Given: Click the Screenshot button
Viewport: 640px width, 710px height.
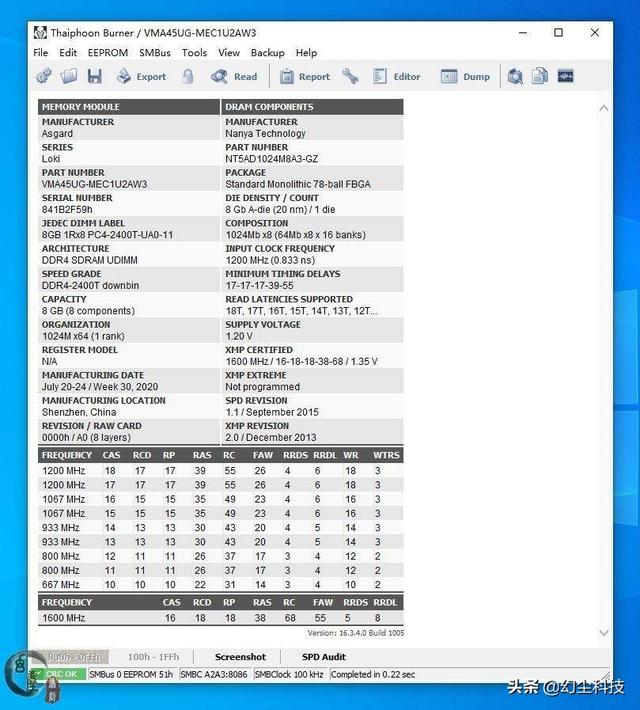Looking at the screenshot, I should (x=241, y=657).
